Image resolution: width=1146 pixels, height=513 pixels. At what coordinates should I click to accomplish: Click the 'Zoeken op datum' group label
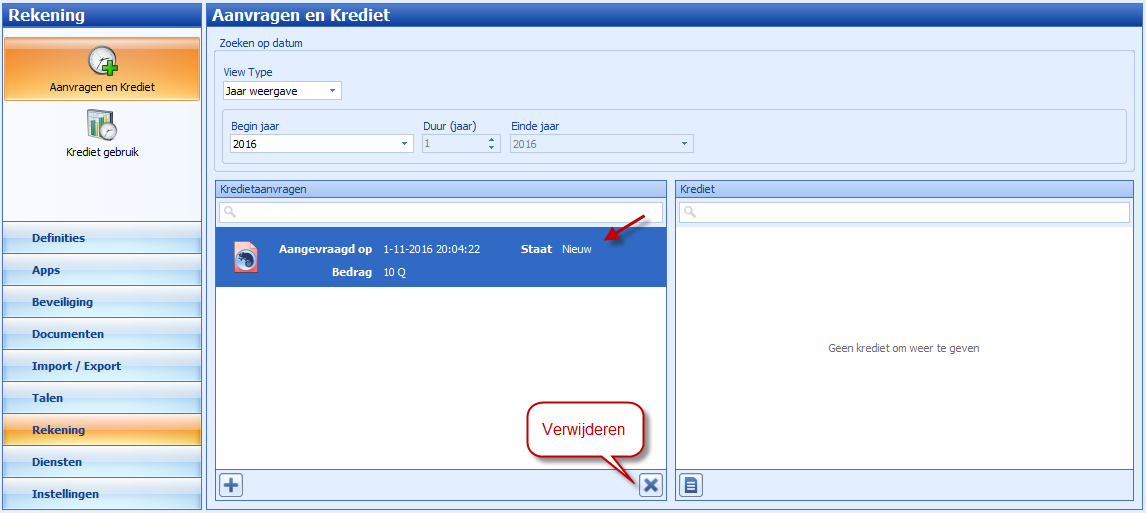tap(261, 43)
